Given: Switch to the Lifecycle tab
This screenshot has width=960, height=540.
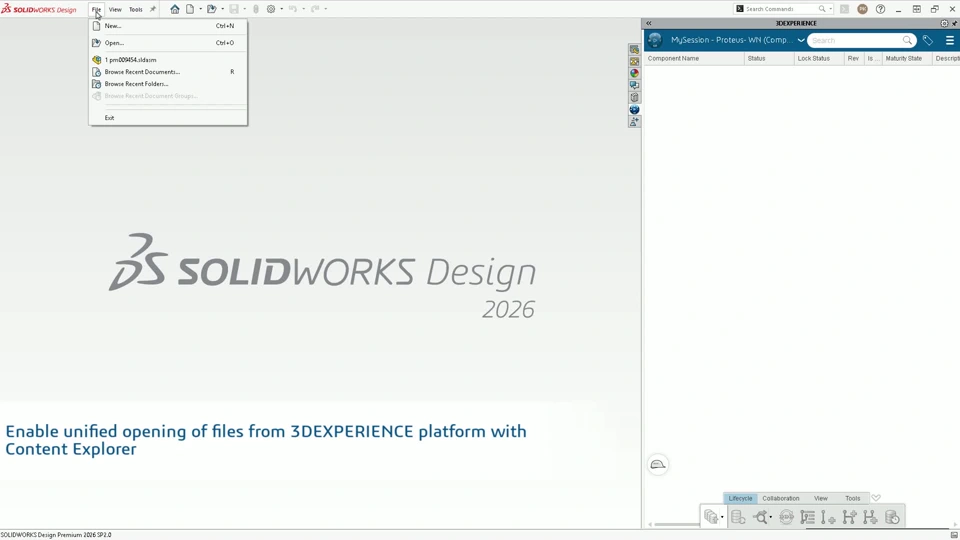Looking at the screenshot, I should tap(740, 498).
